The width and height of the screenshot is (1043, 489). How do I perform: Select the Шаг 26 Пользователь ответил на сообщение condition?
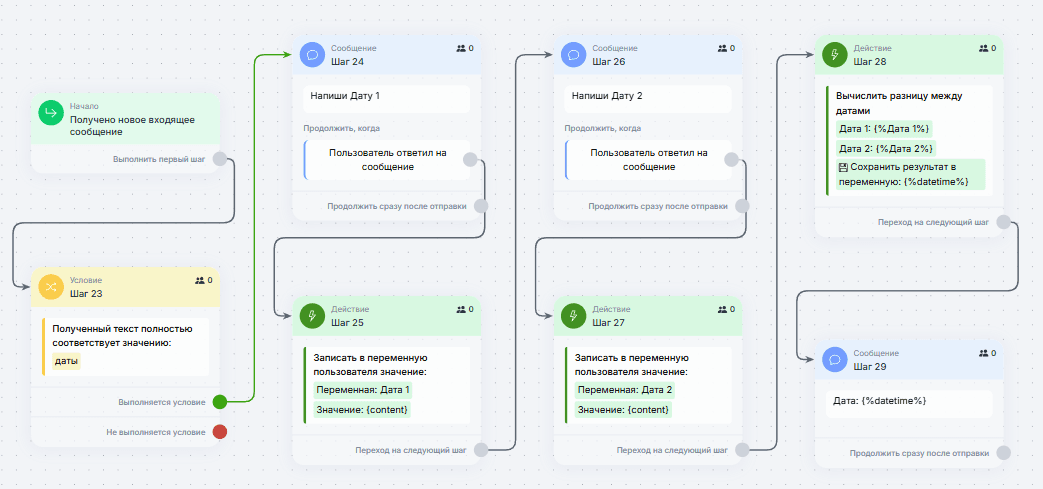click(648, 160)
